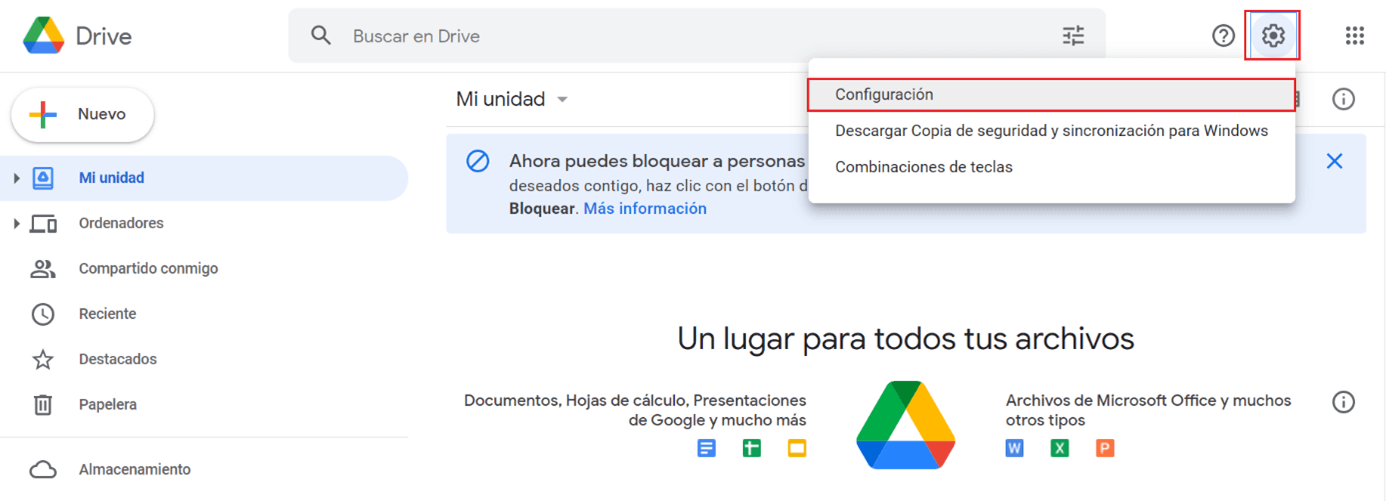Click info icon beside Archivos de Microsoft Office

[1344, 402]
